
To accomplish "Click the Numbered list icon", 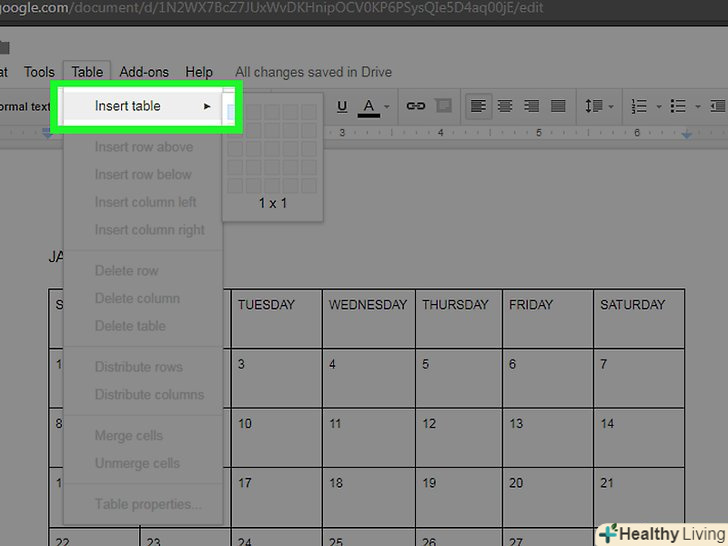I will (639, 106).
